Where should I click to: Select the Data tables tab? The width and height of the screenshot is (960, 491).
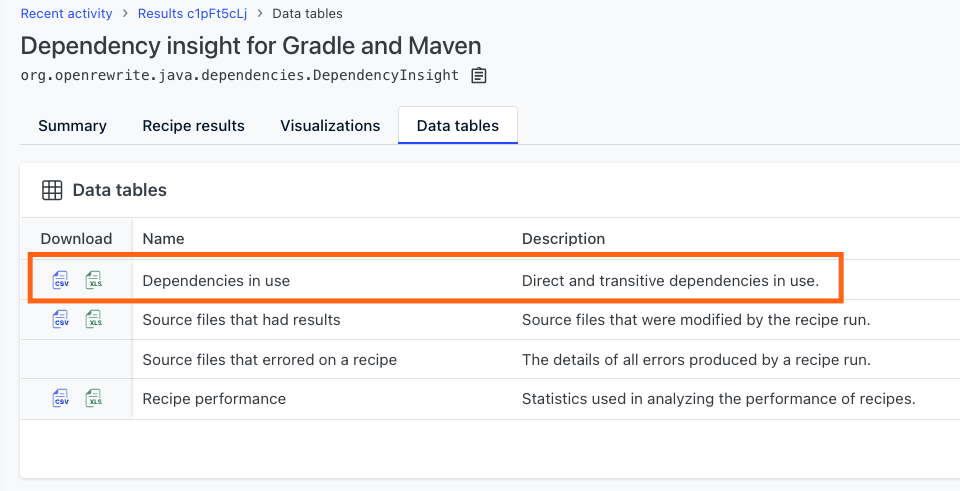(458, 126)
